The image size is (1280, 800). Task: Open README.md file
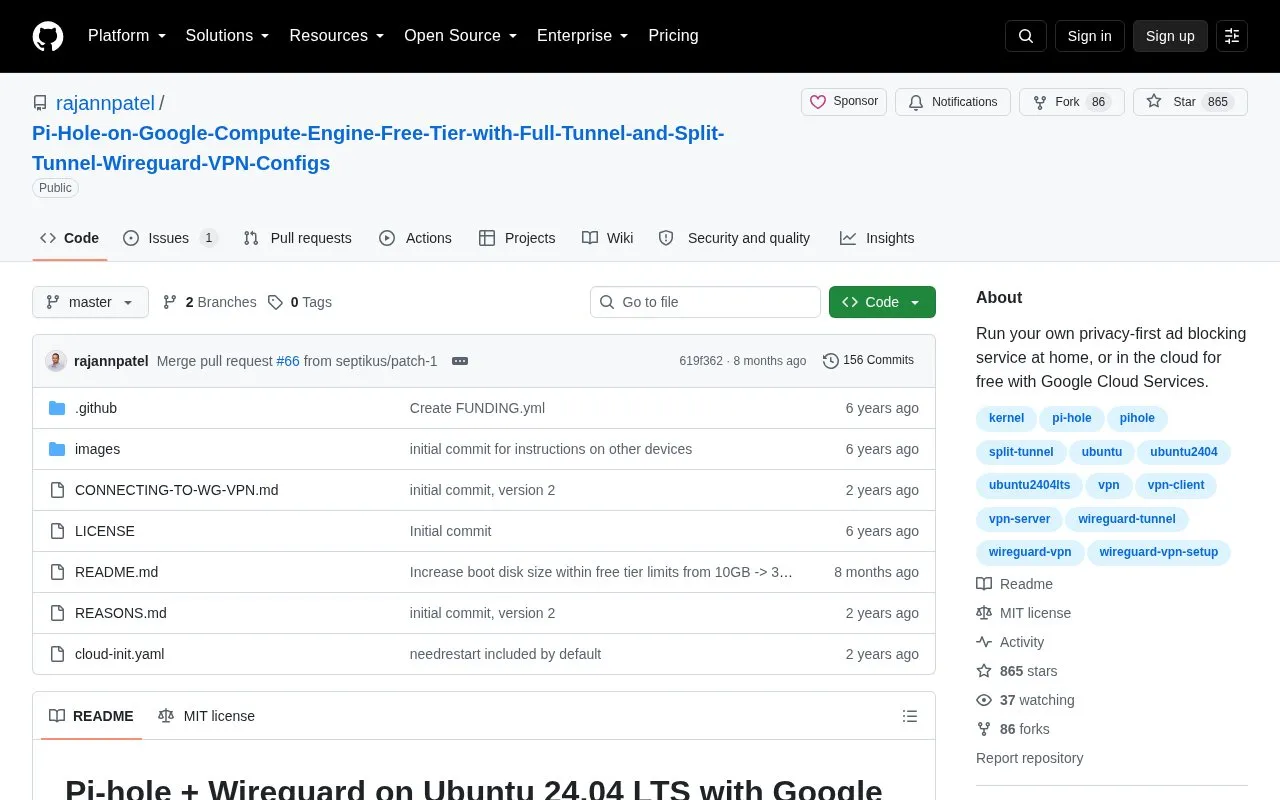coord(116,572)
